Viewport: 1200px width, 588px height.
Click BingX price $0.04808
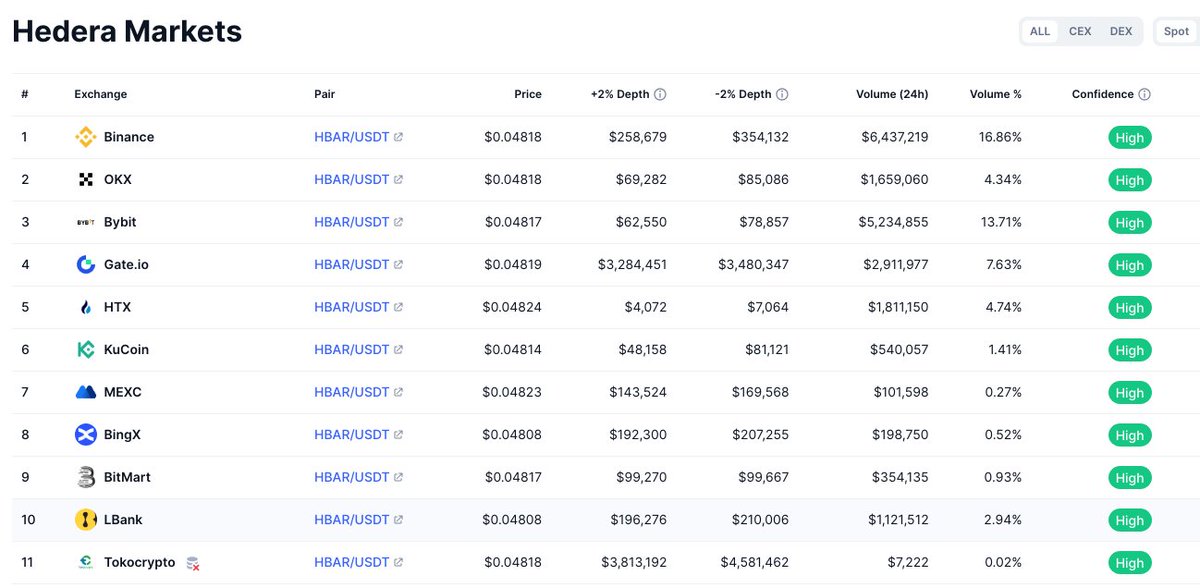tap(512, 435)
